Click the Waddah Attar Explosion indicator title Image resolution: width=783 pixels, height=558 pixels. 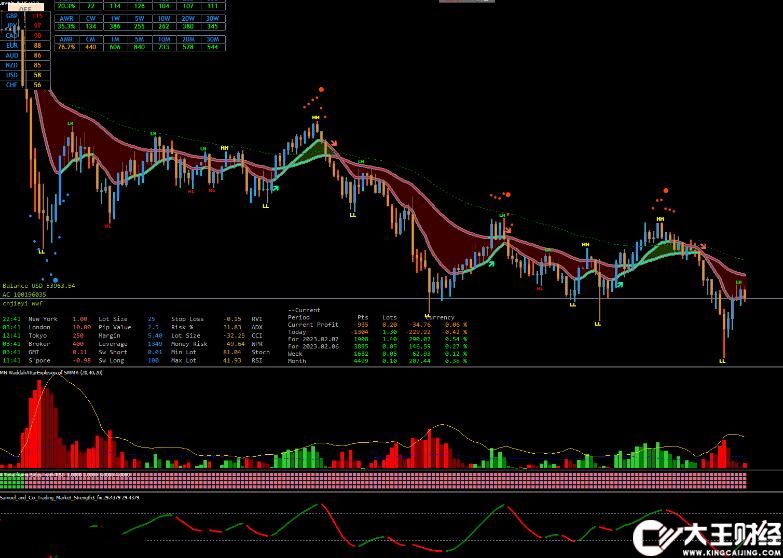pos(52,373)
